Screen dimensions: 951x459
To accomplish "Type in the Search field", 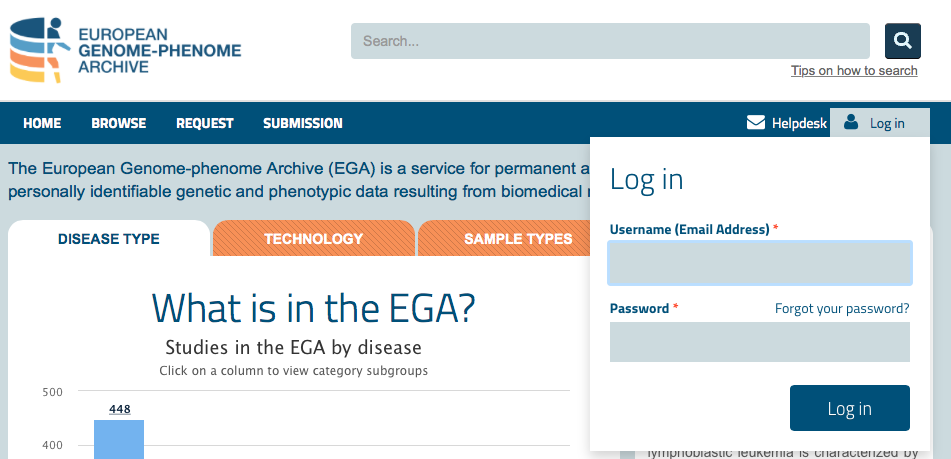I will point(610,41).
